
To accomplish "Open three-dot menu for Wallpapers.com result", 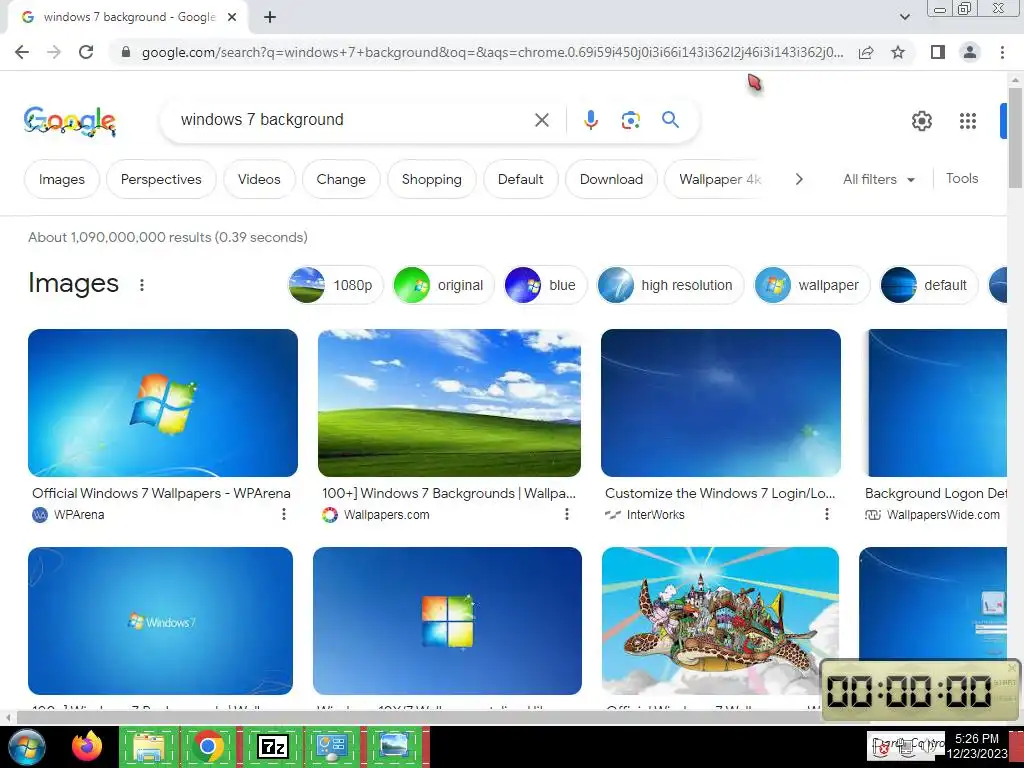I will point(566,515).
